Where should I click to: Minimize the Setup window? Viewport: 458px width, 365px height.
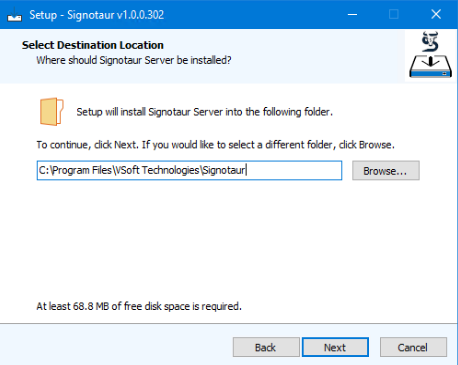coord(352,14)
